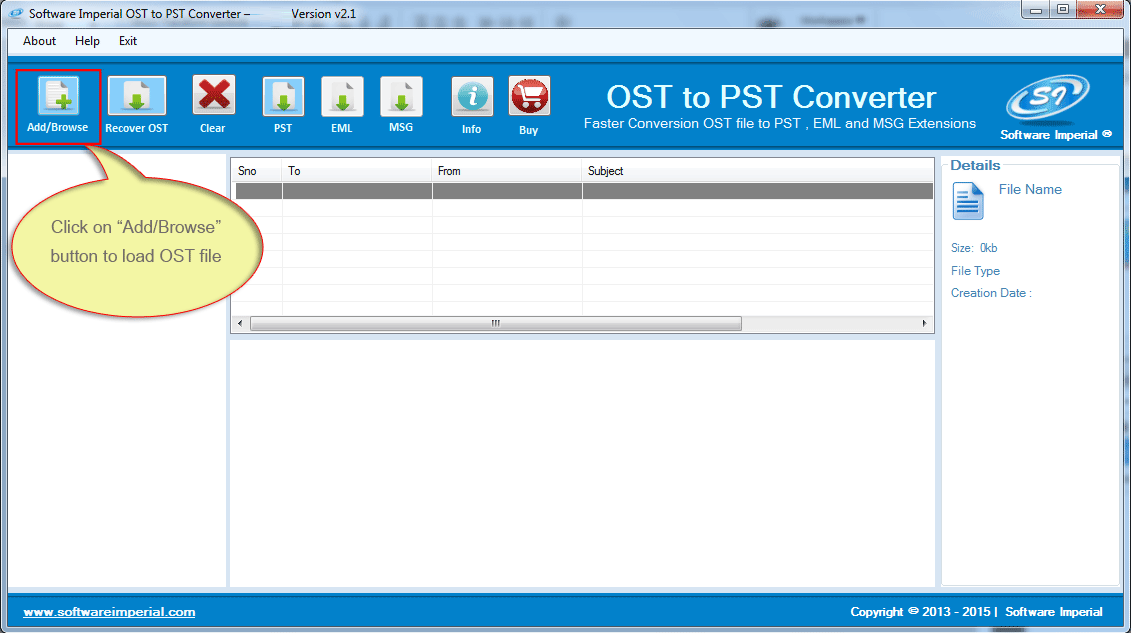Click the From column header
1131x633 pixels.
click(x=506, y=171)
